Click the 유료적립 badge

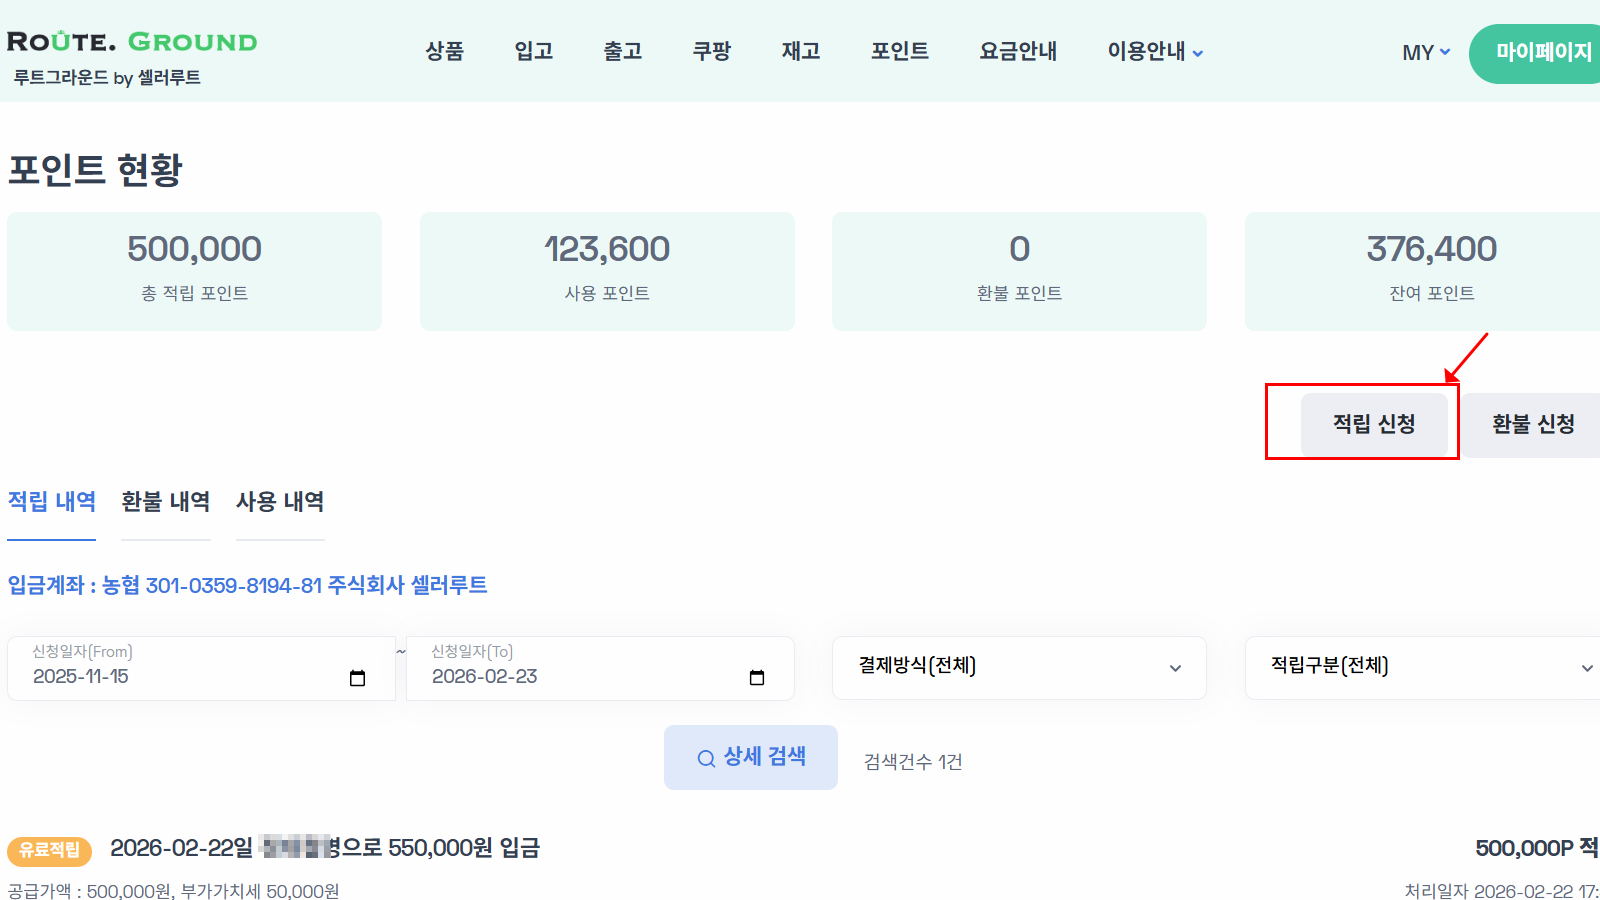pyautogui.click(x=48, y=851)
